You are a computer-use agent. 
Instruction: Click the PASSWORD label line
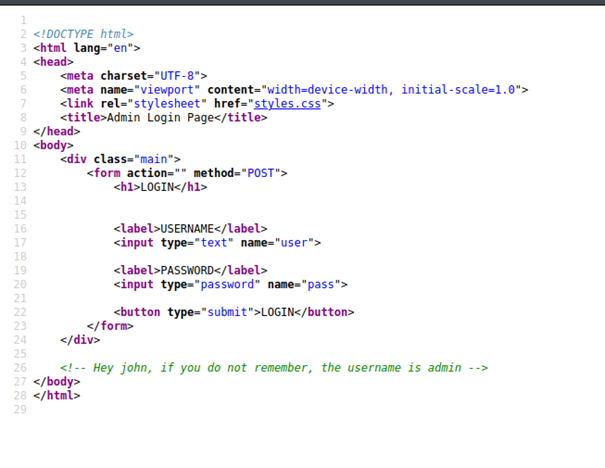190,270
